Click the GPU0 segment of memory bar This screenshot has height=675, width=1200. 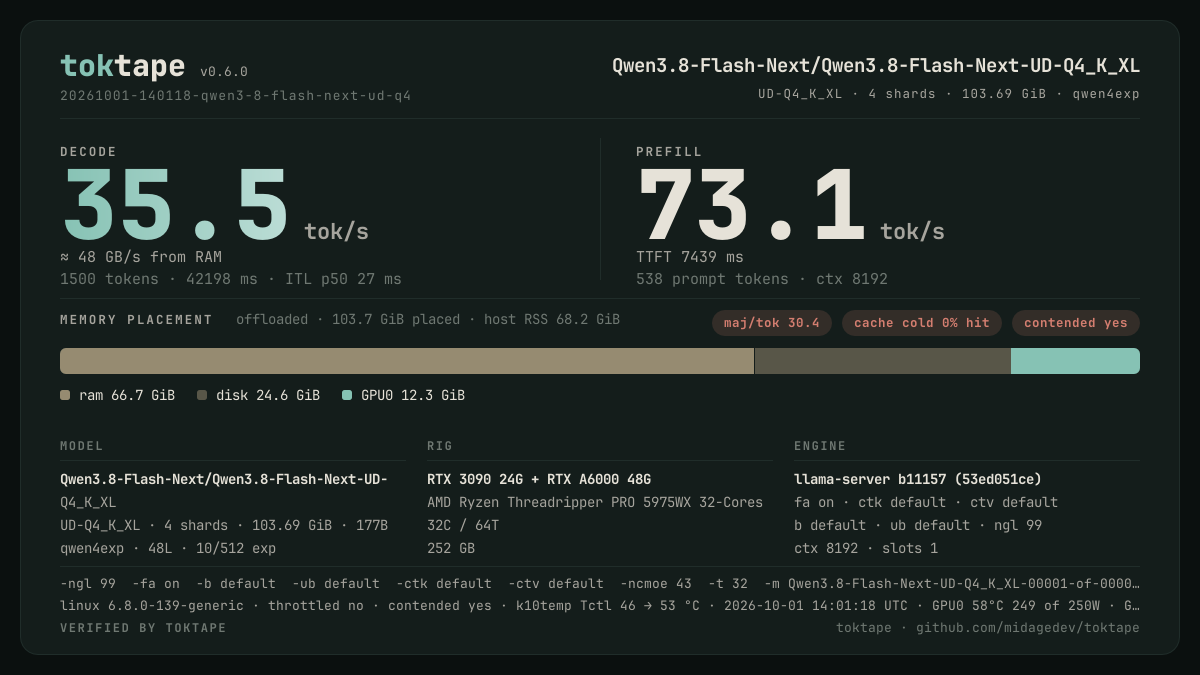click(1075, 361)
